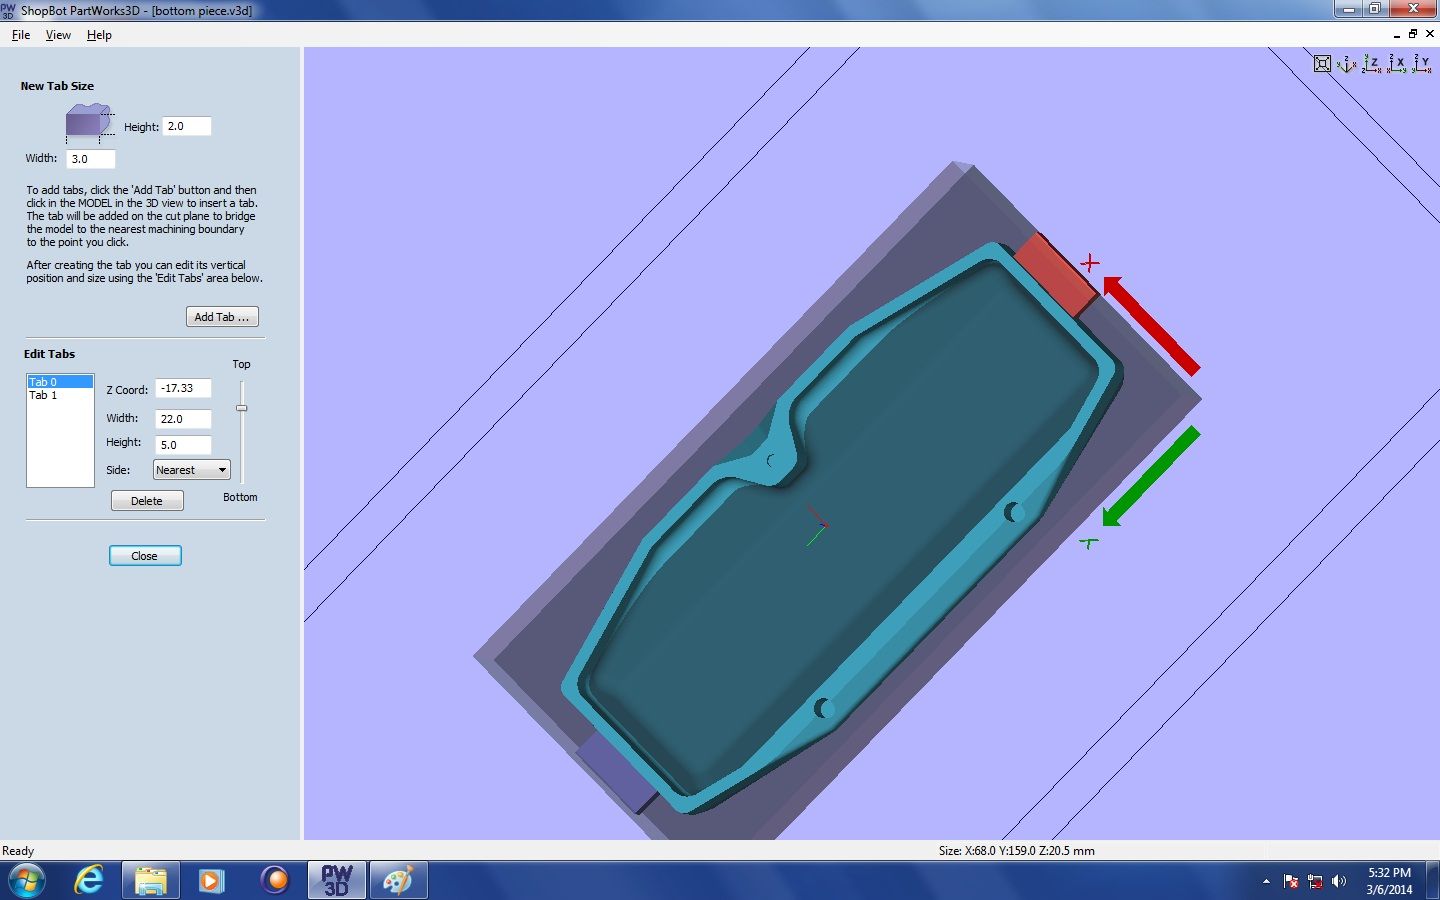
Task: Select the X-axis side view icon
Action: (x=1397, y=64)
